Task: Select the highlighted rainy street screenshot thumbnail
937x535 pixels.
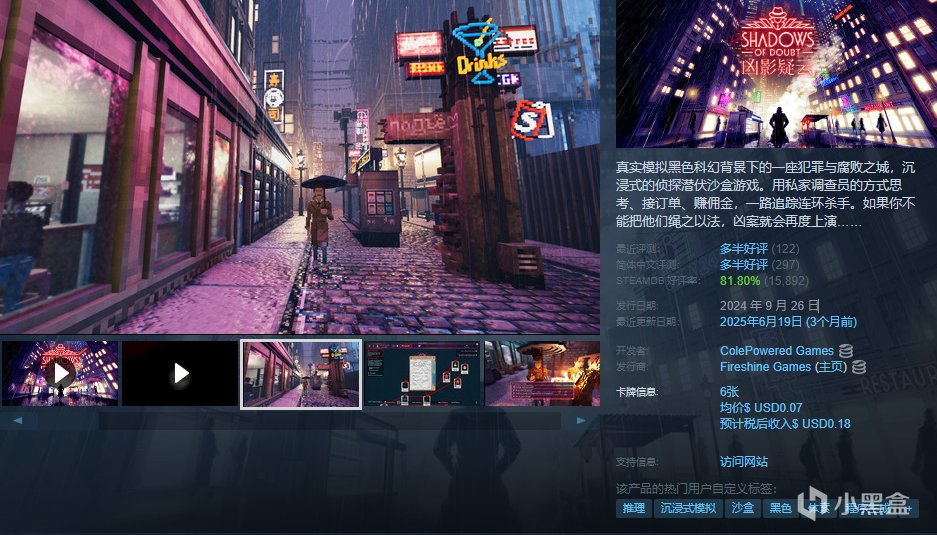Action: (x=301, y=374)
